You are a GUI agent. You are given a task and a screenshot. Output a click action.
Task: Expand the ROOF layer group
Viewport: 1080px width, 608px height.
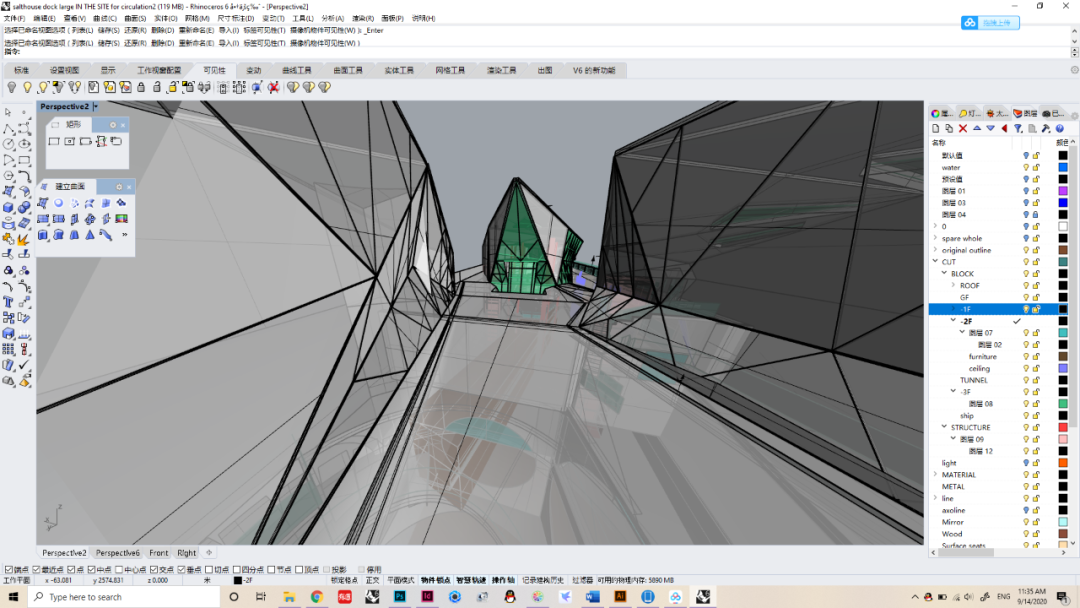pos(953,286)
